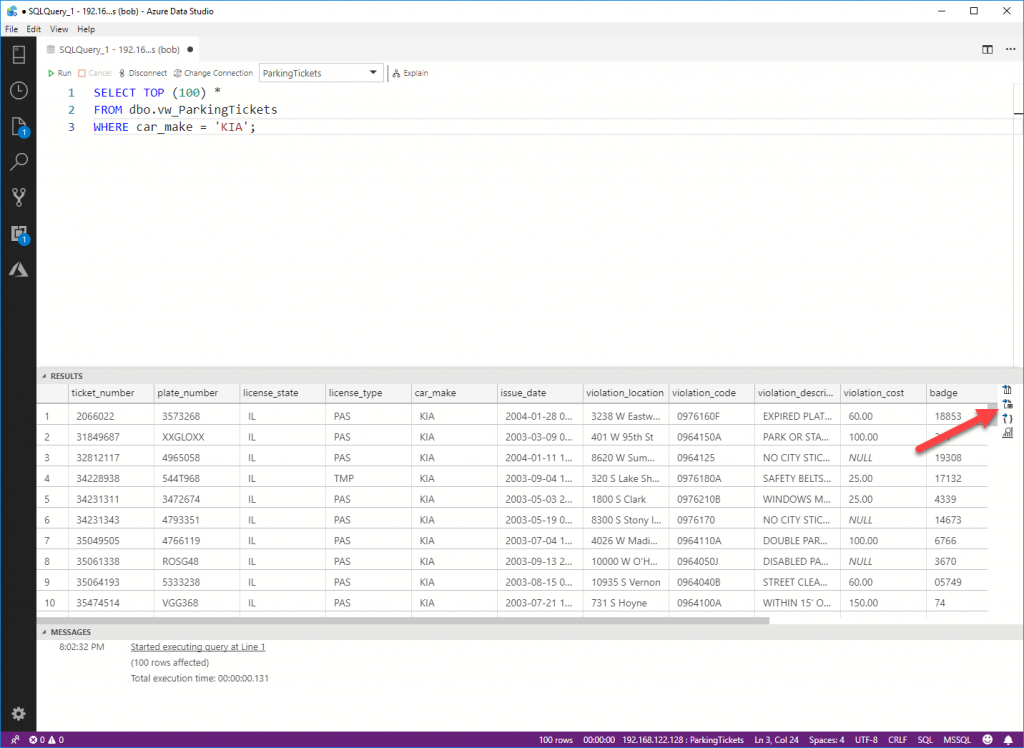
Task: Open Task History clock icon
Action: point(18,90)
